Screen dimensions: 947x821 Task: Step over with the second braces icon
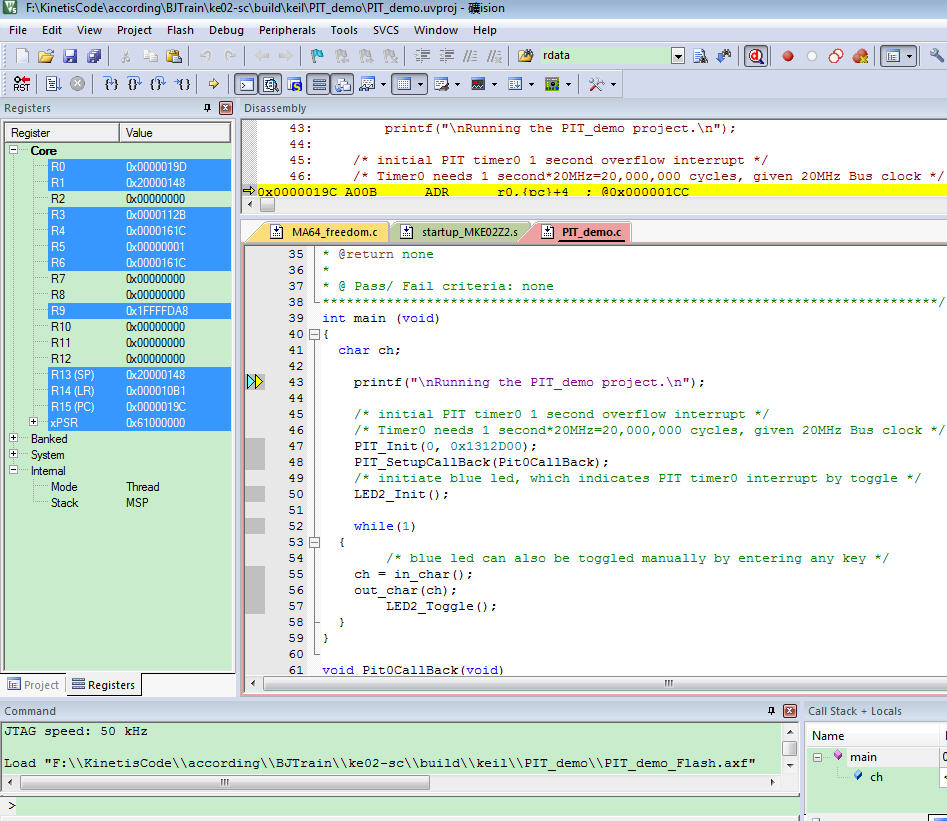pyautogui.click(x=134, y=84)
